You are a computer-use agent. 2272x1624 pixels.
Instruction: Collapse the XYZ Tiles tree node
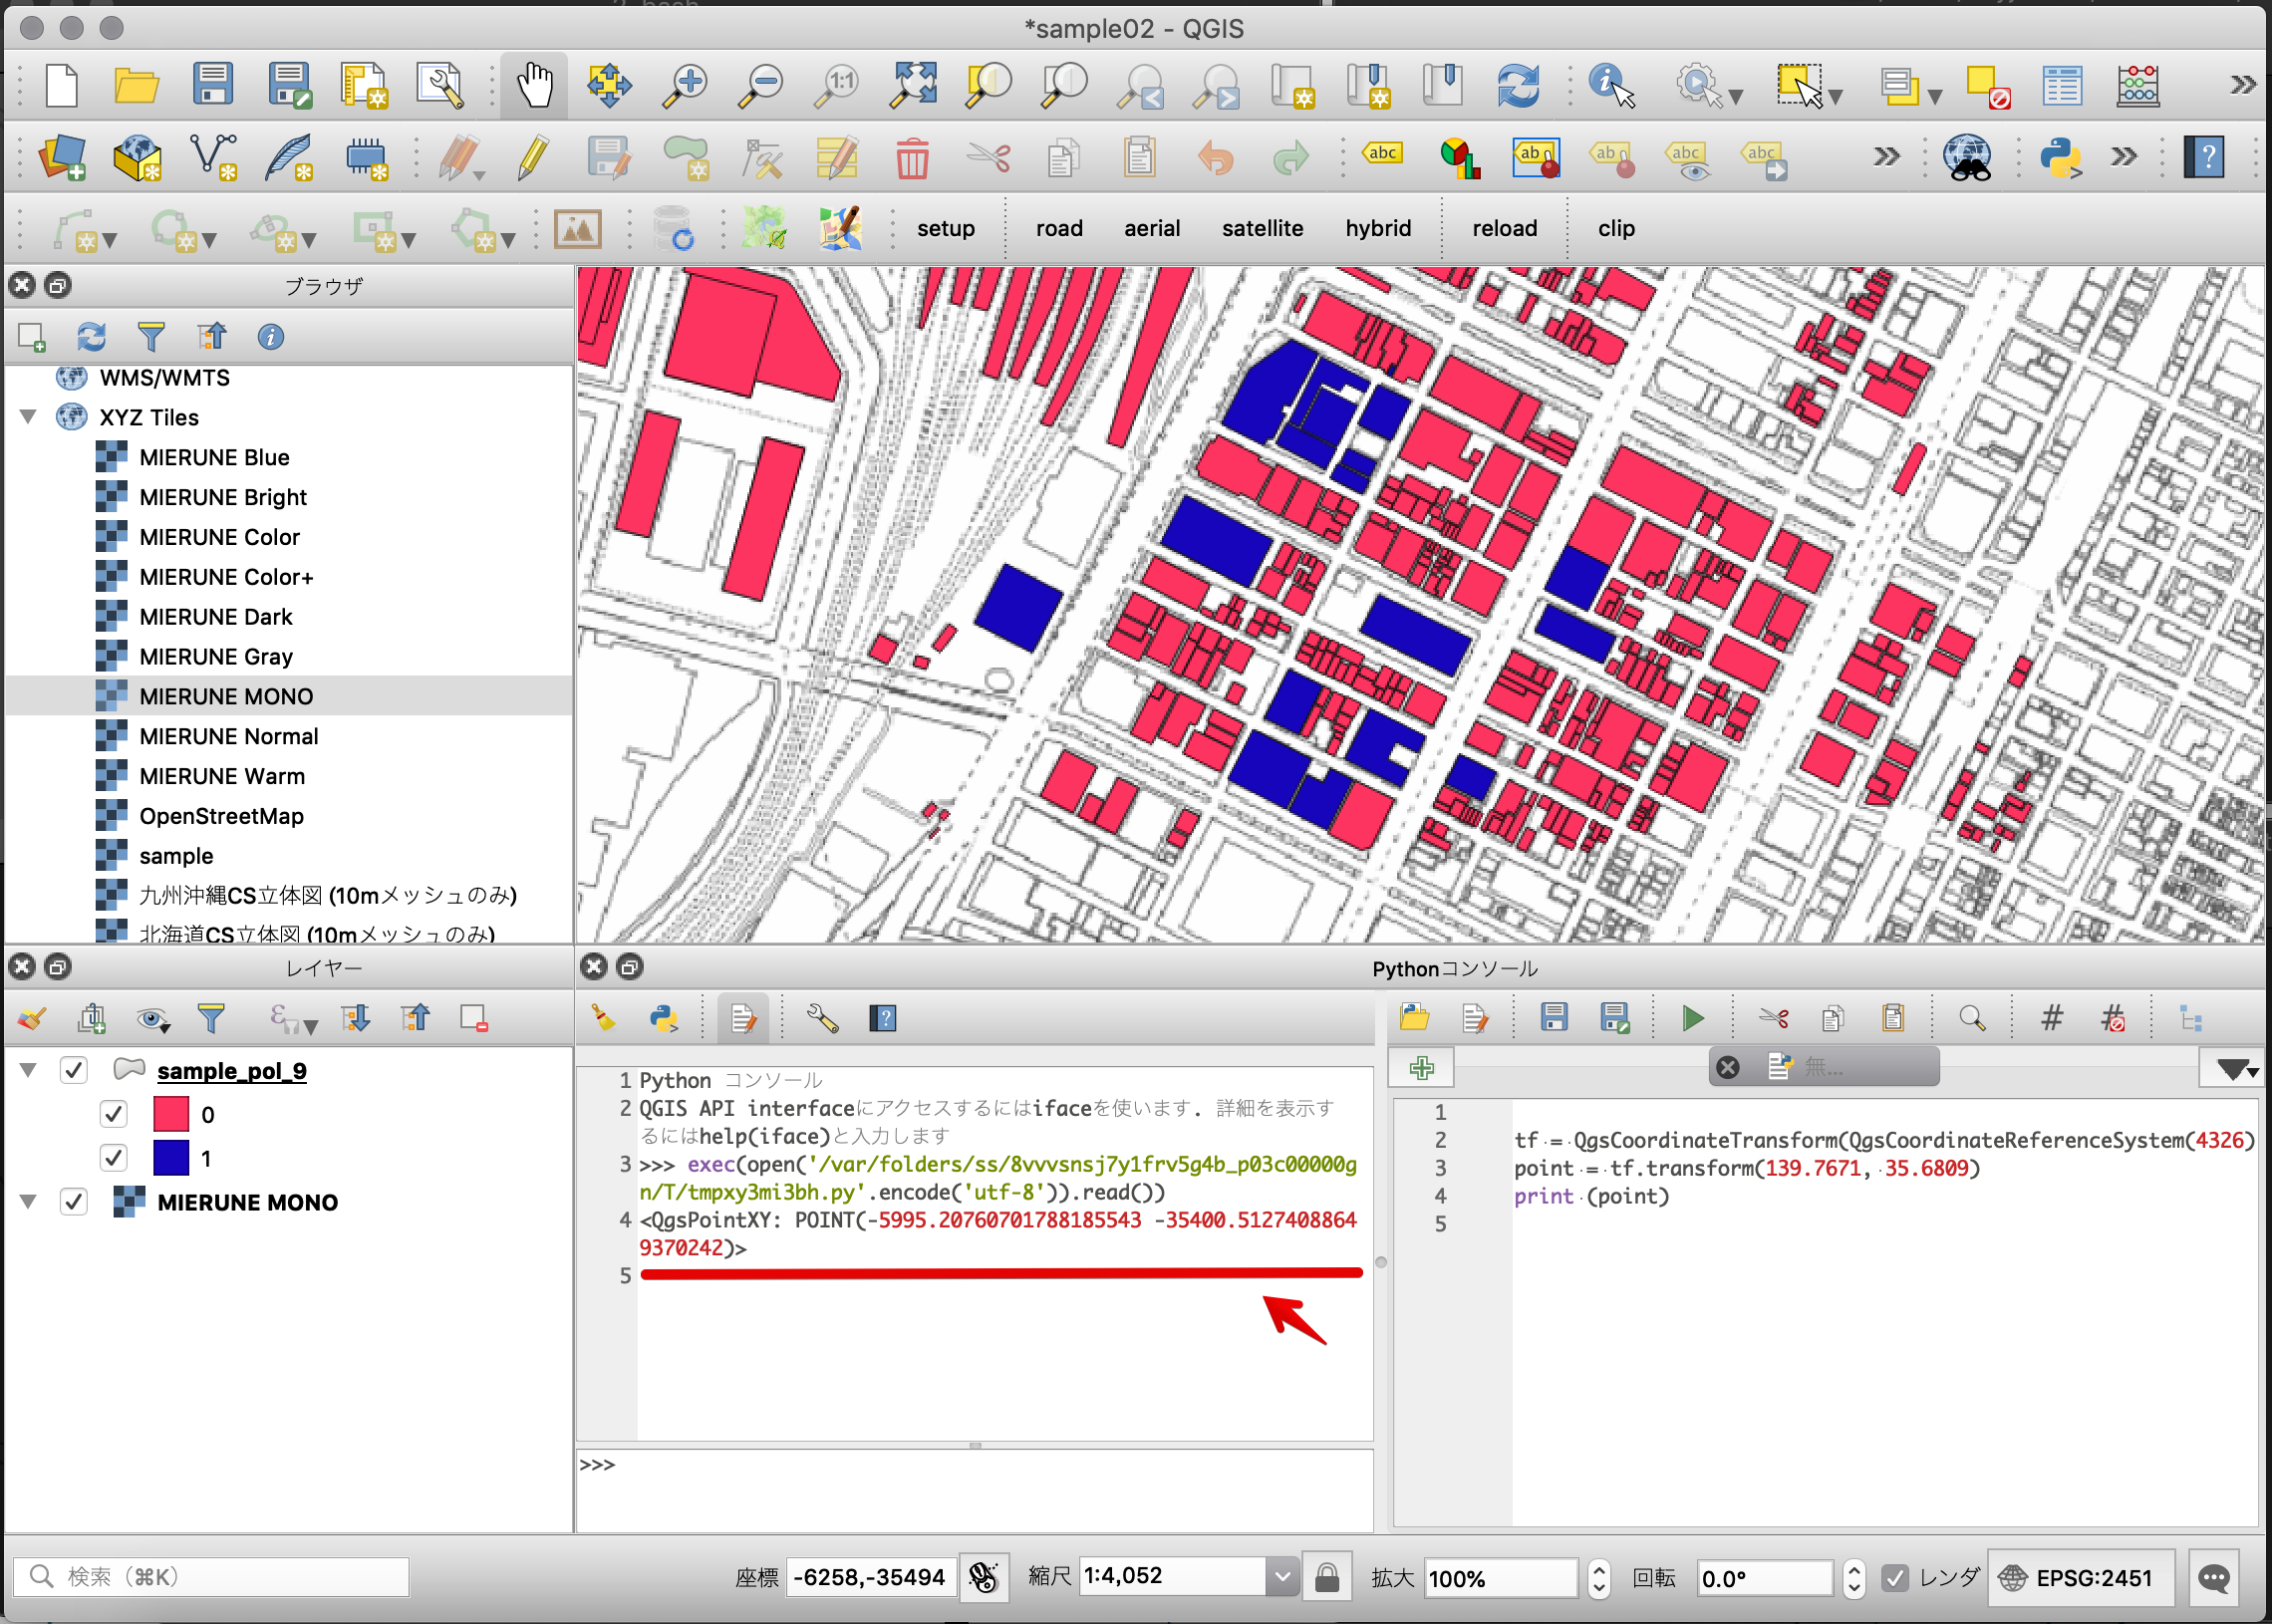(x=28, y=417)
